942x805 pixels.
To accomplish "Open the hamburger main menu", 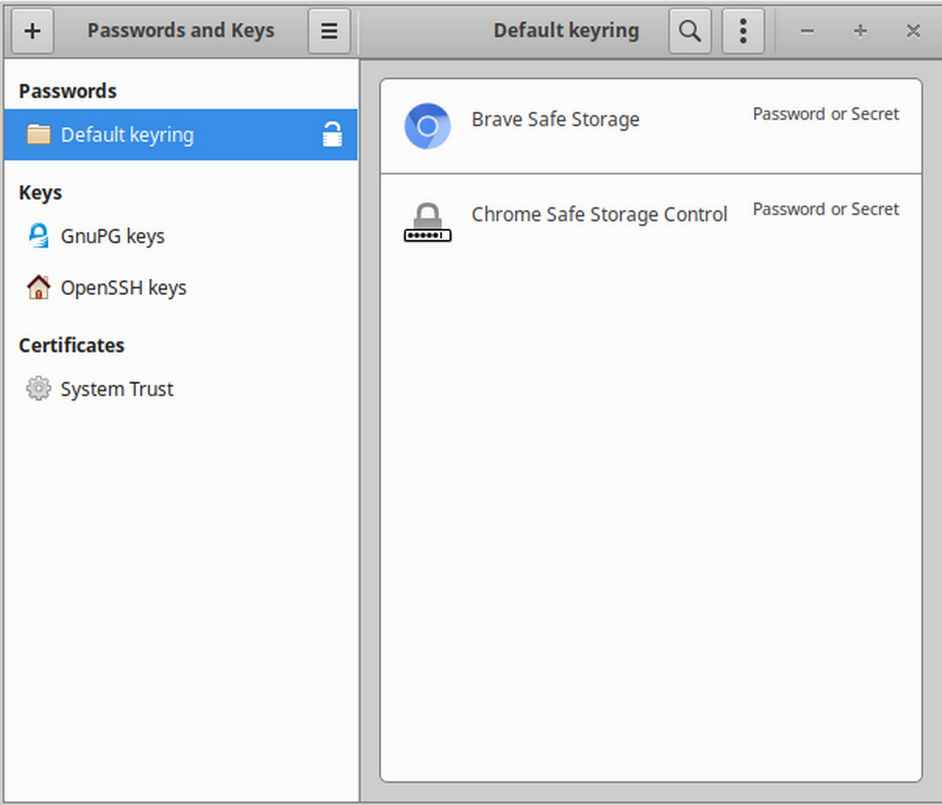I will tap(329, 31).
